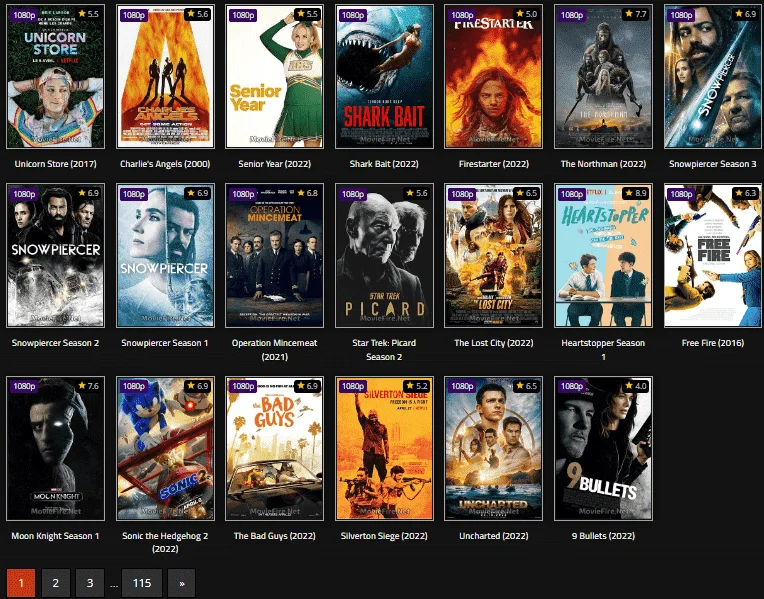Click the Moon Knight Season 1 title link
Screen dimensions: 764x599
pos(56,536)
